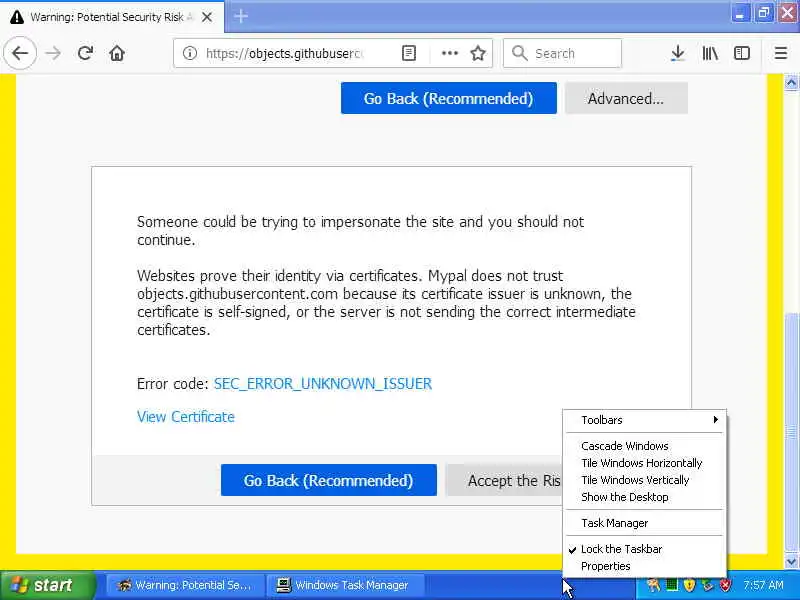Click the search magnifier icon
Screen dimensions: 800x600
point(519,53)
